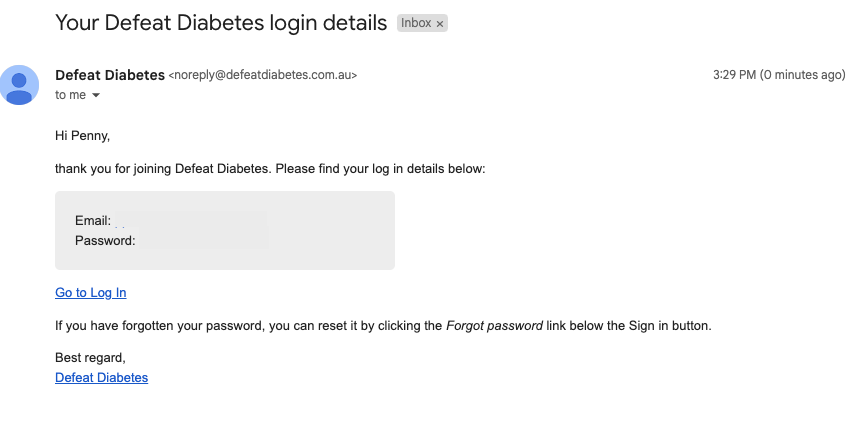Click the "Email:" label in the details box

(x=93, y=220)
